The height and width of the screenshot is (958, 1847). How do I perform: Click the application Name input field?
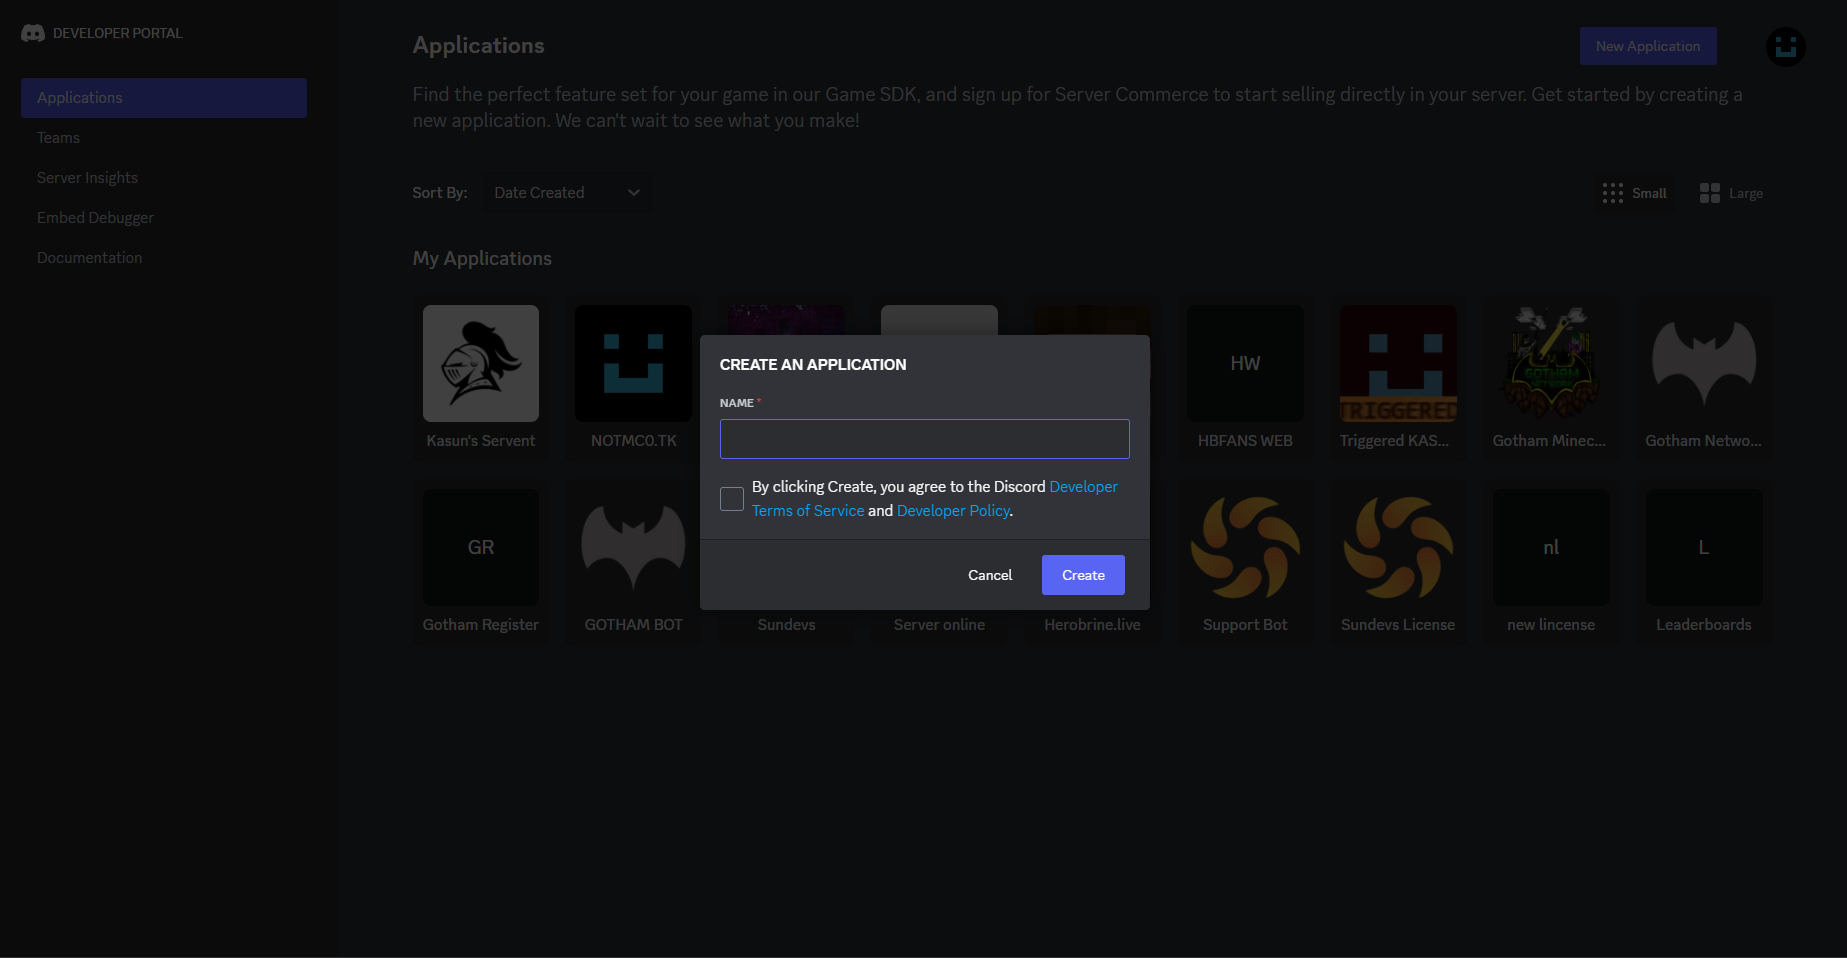coord(924,439)
